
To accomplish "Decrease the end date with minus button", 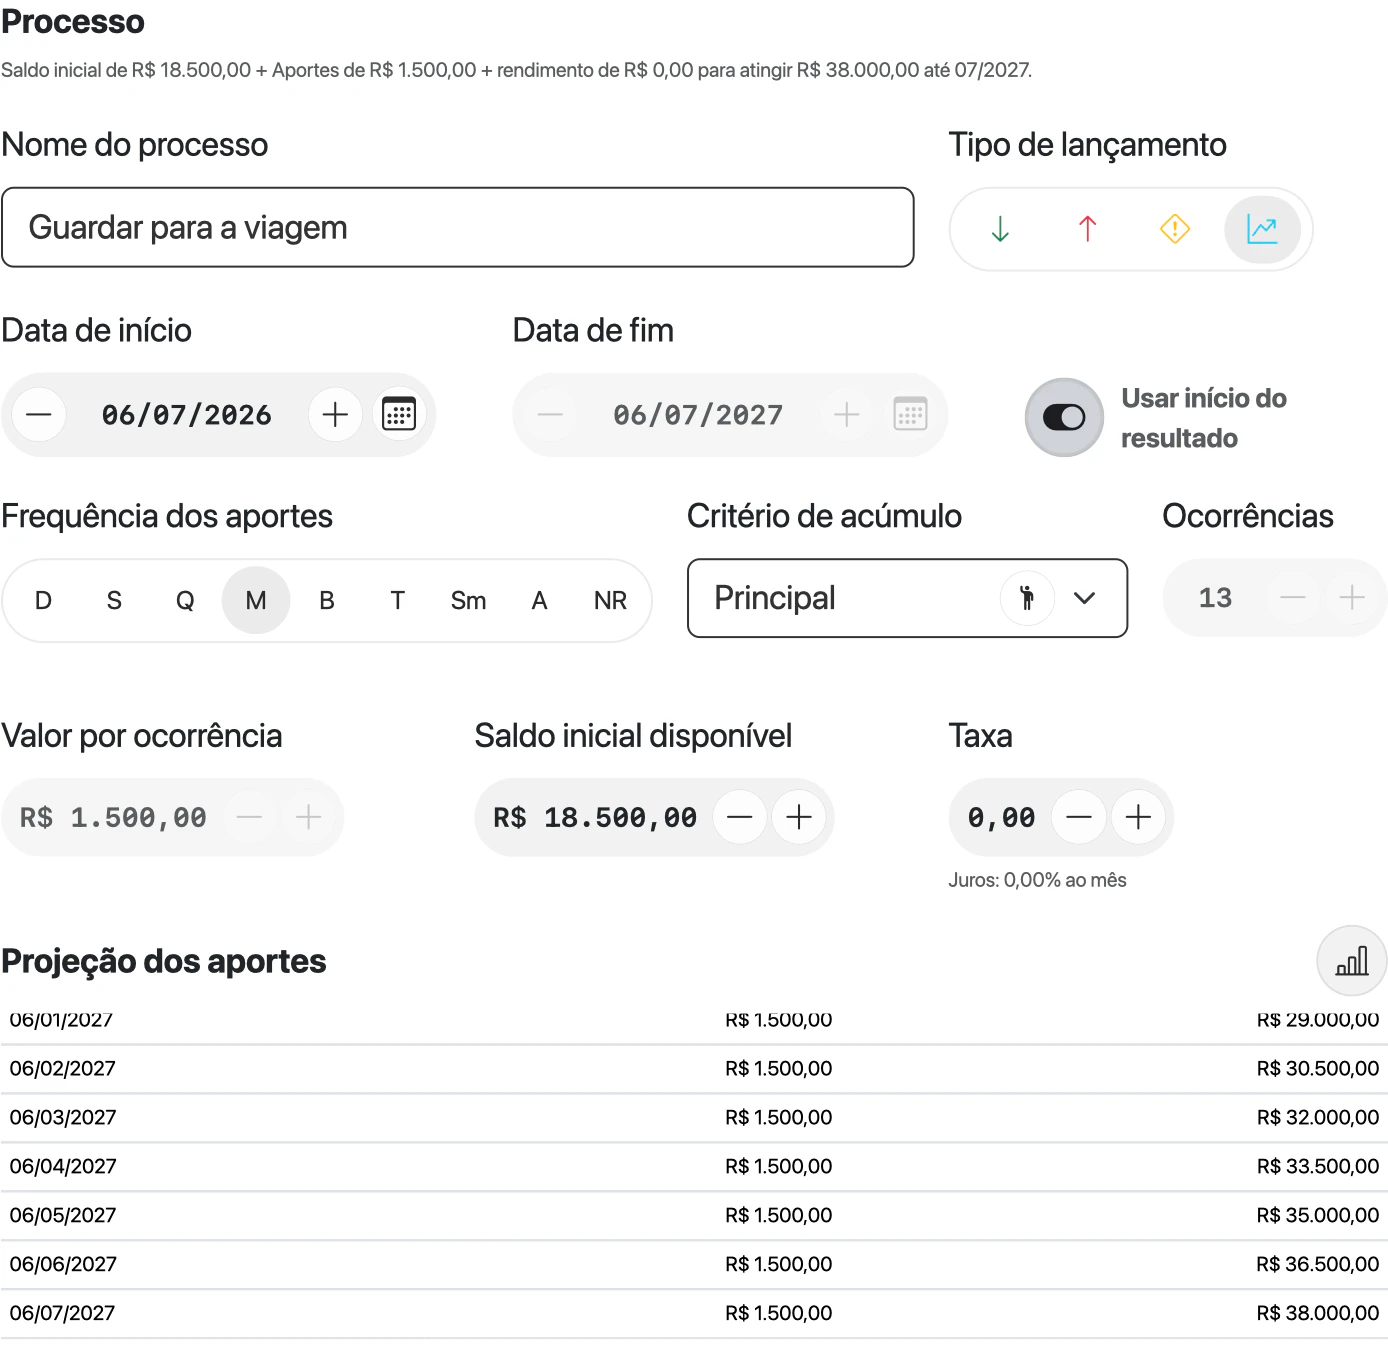I will (x=550, y=414).
